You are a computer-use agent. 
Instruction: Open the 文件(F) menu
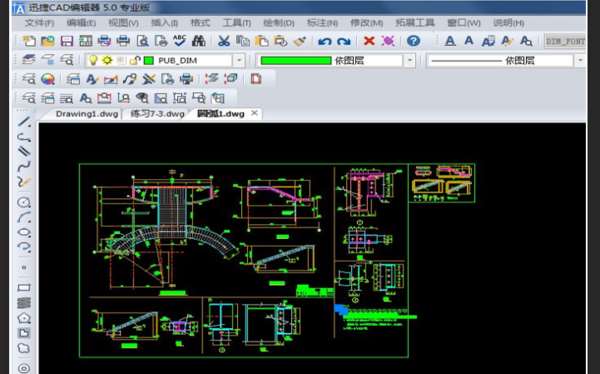[39, 23]
